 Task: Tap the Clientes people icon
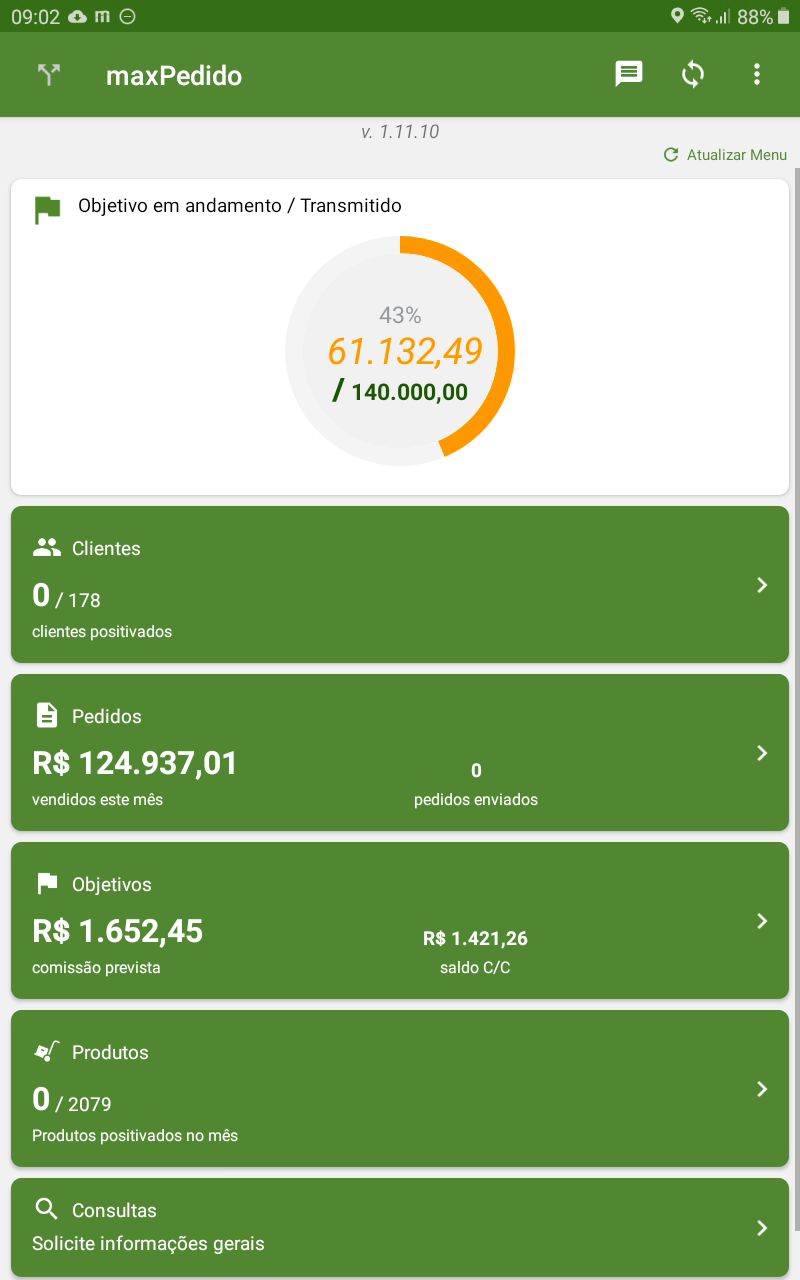47,548
